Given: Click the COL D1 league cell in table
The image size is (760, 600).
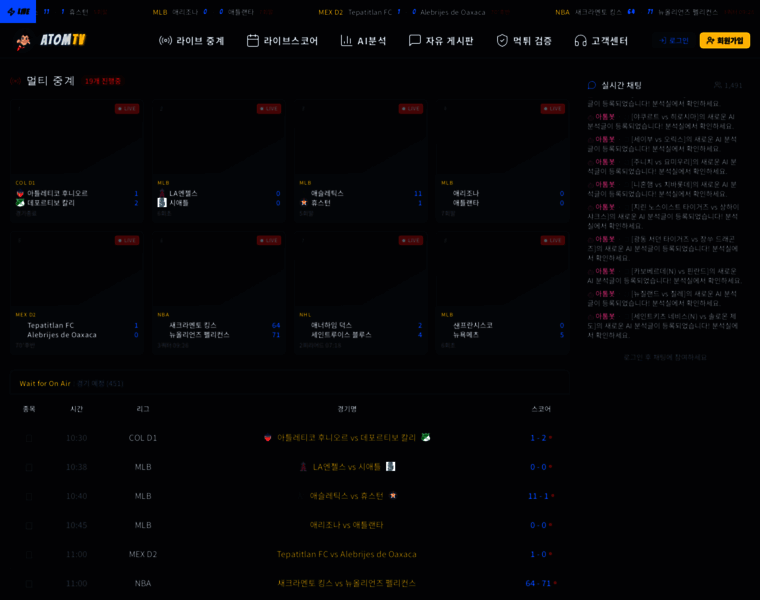Looking at the screenshot, I should point(142,438).
